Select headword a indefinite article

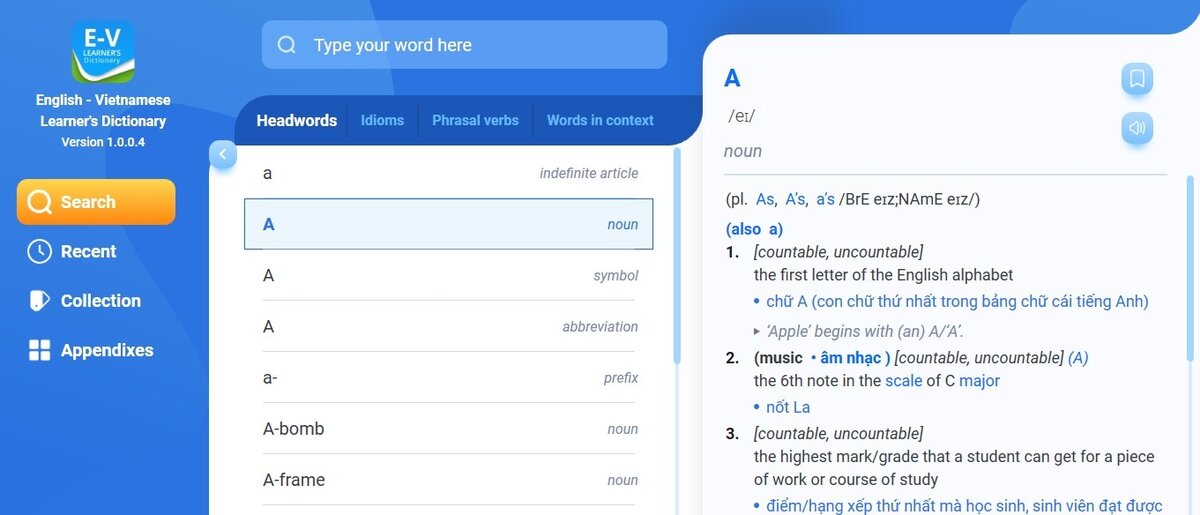point(449,173)
